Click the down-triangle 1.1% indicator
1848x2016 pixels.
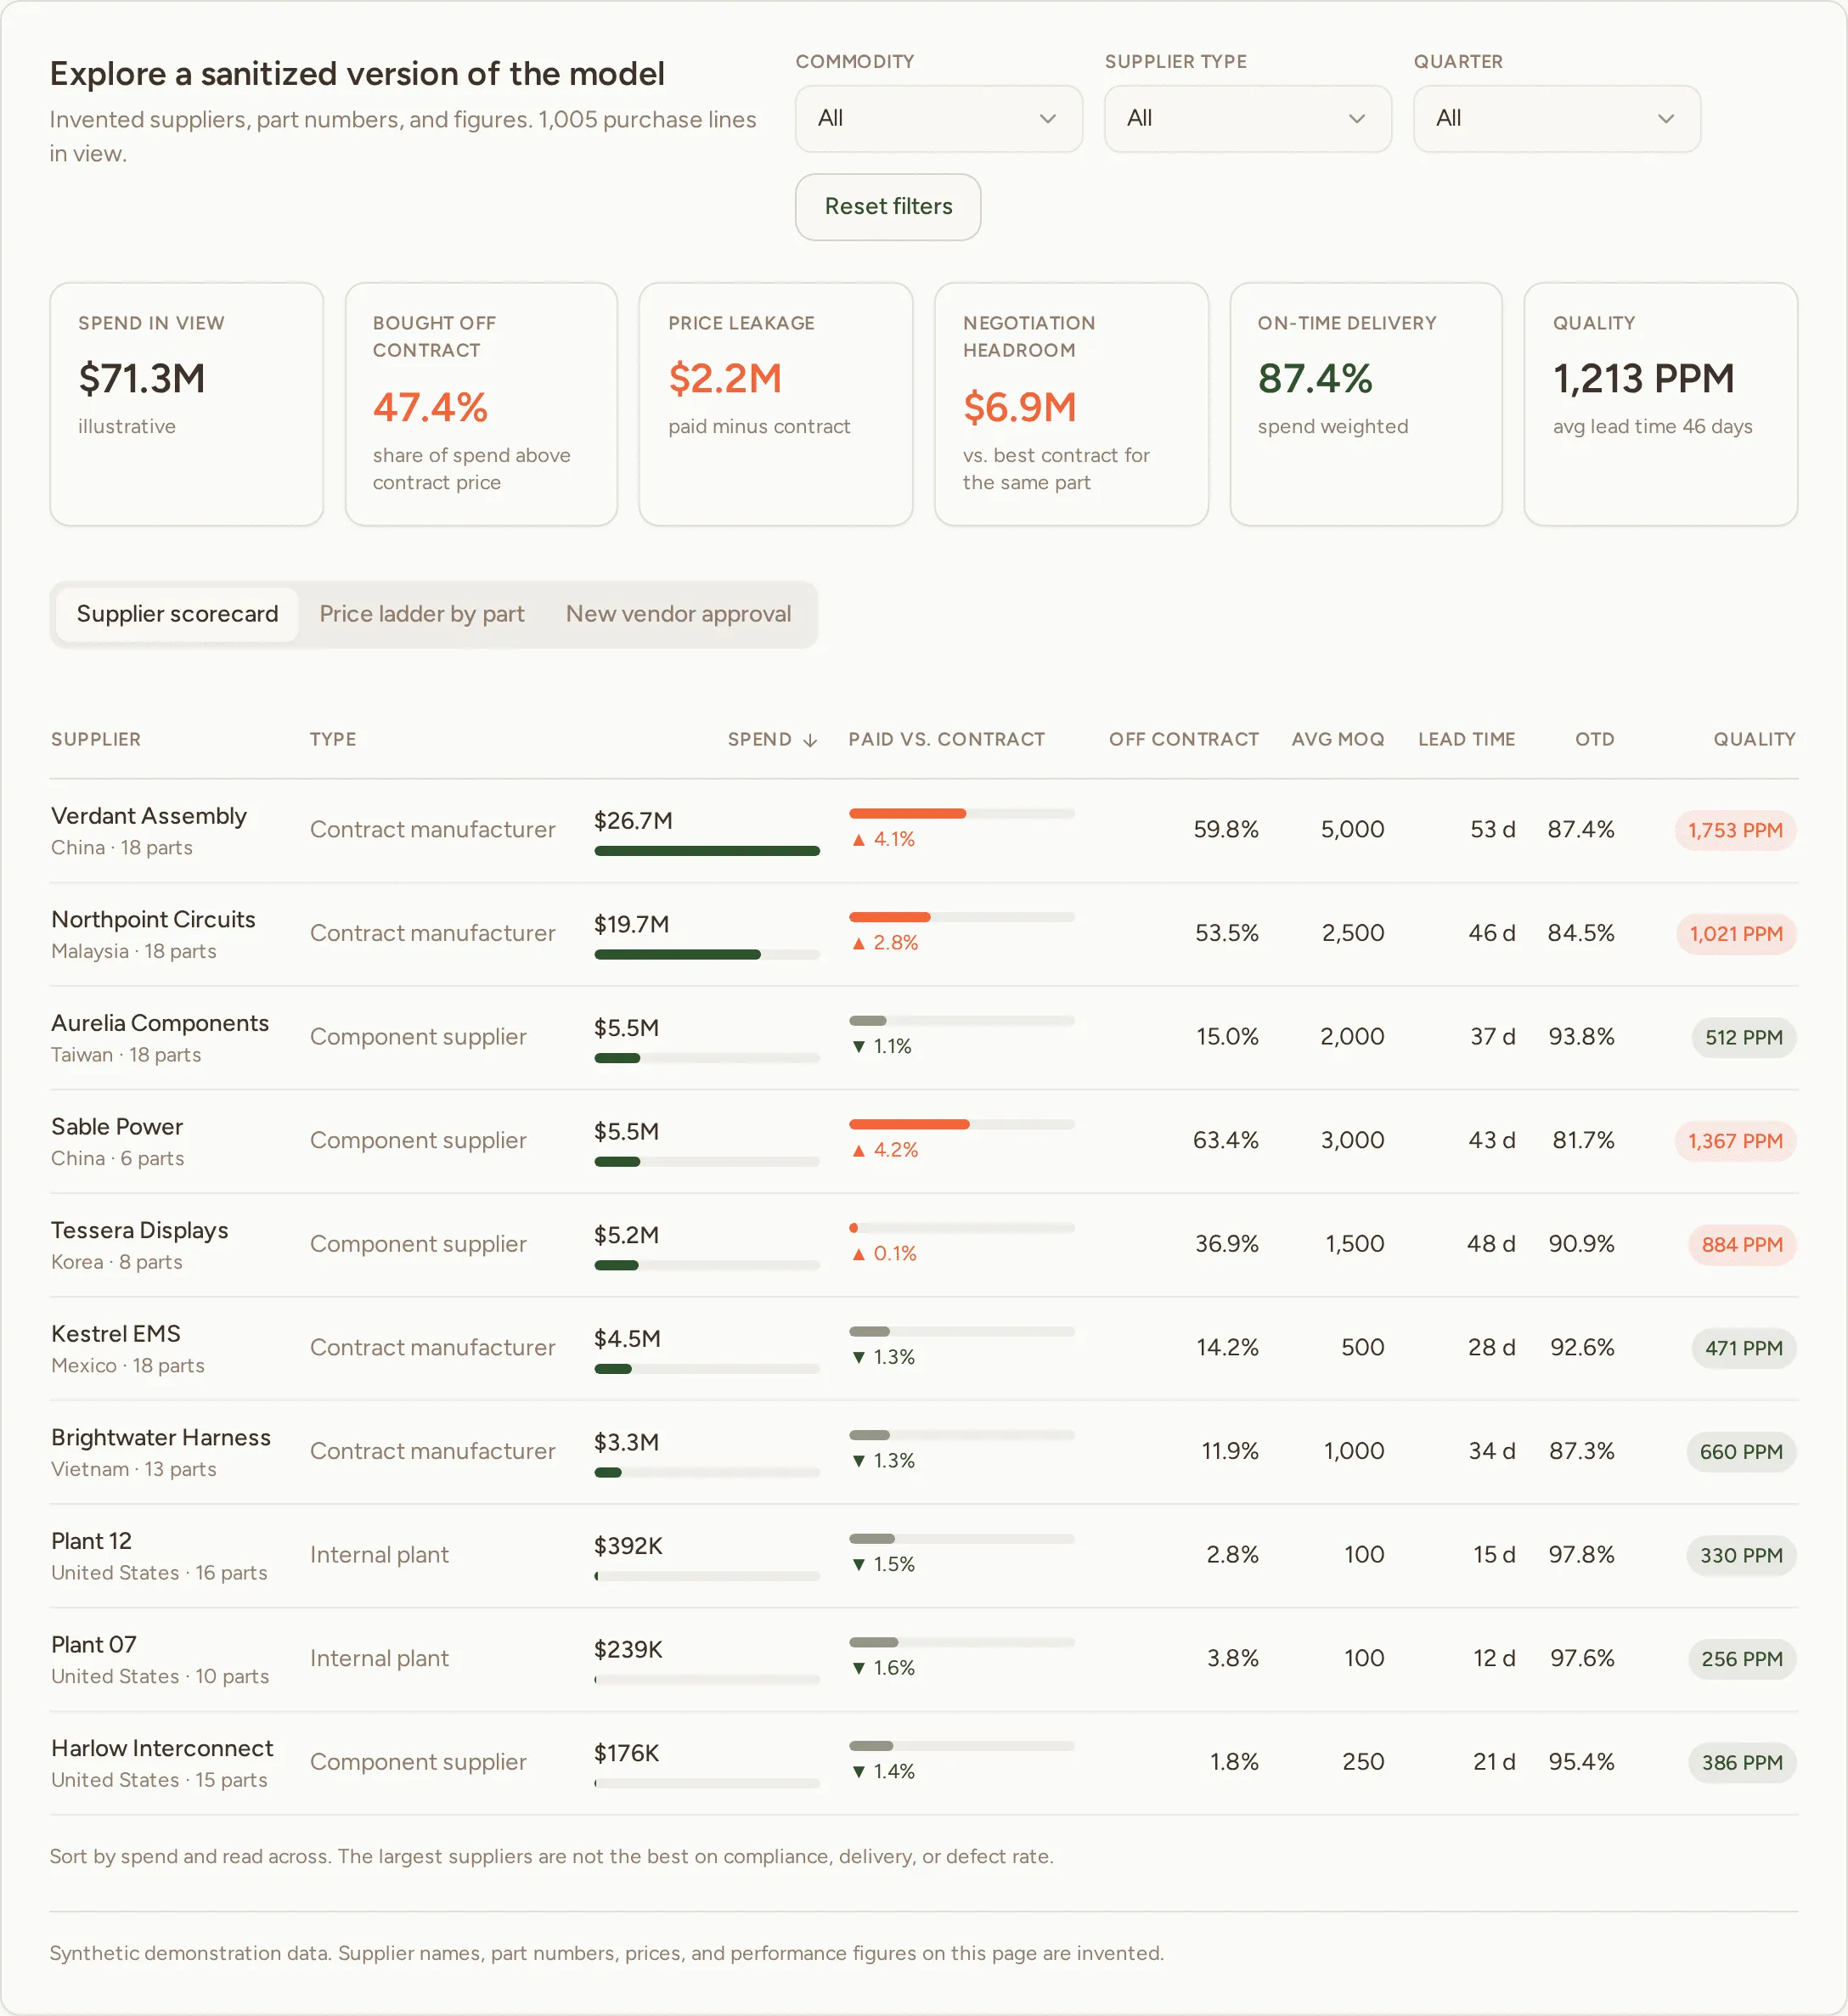pyautogui.click(x=881, y=1046)
